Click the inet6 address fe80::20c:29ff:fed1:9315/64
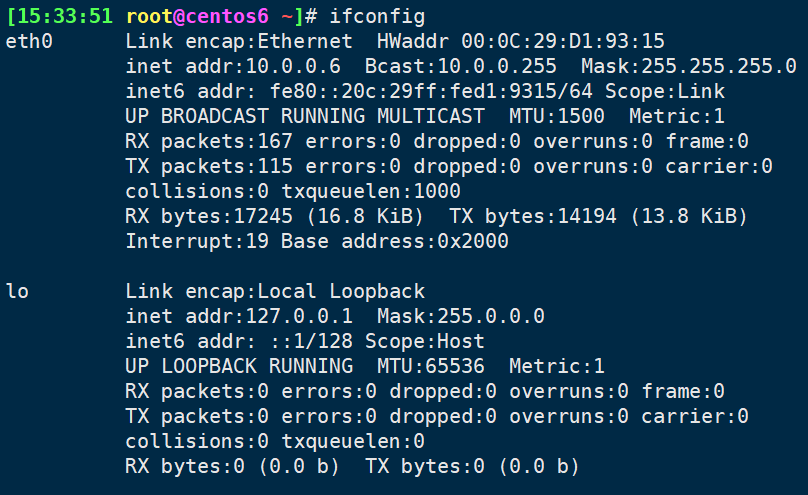This screenshot has width=808, height=495. point(431,91)
